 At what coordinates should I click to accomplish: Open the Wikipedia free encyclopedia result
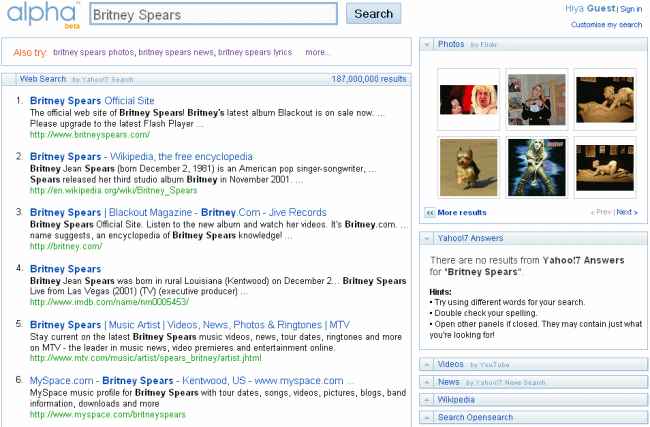141,157
